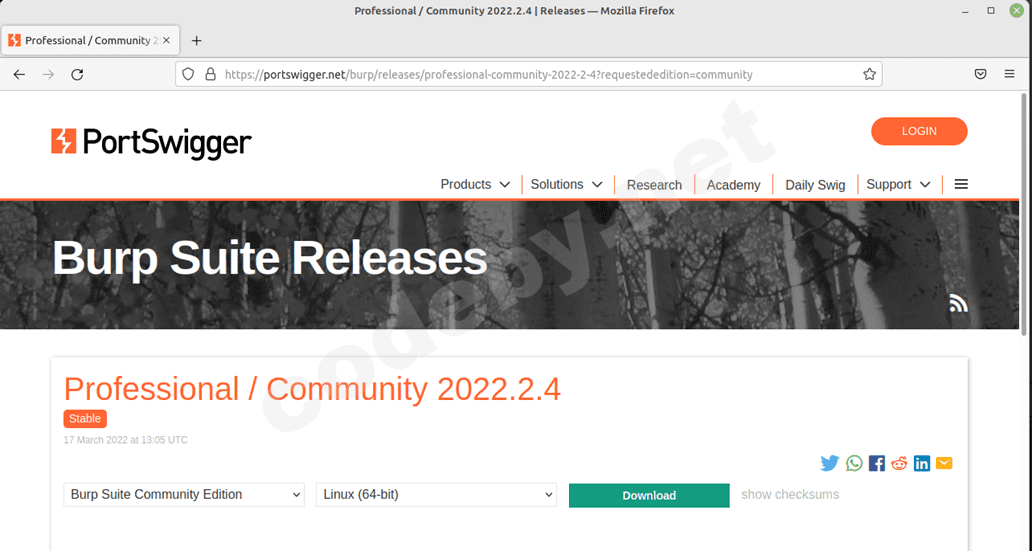Screen dimensions: 1032x551
Task: Save page to Pocket icon
Action: 981,74
